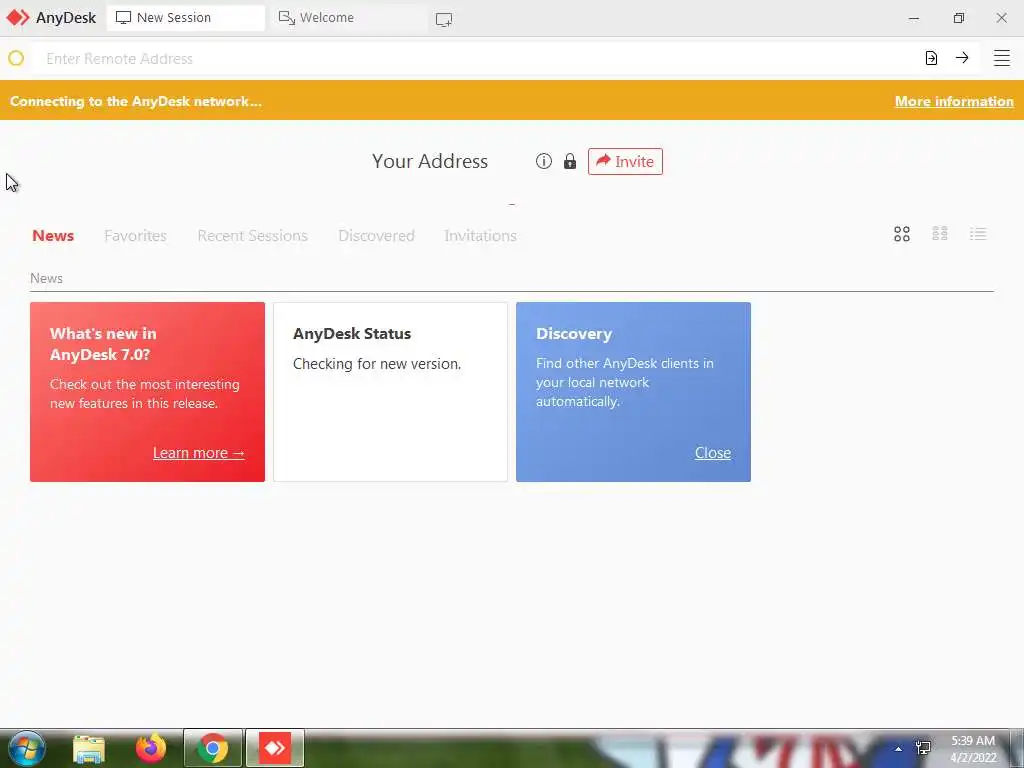The width and height of the screenshot is (1024, 768).
Task: Open the More information link
Action: pyautogui.click(x=954, y=101)
